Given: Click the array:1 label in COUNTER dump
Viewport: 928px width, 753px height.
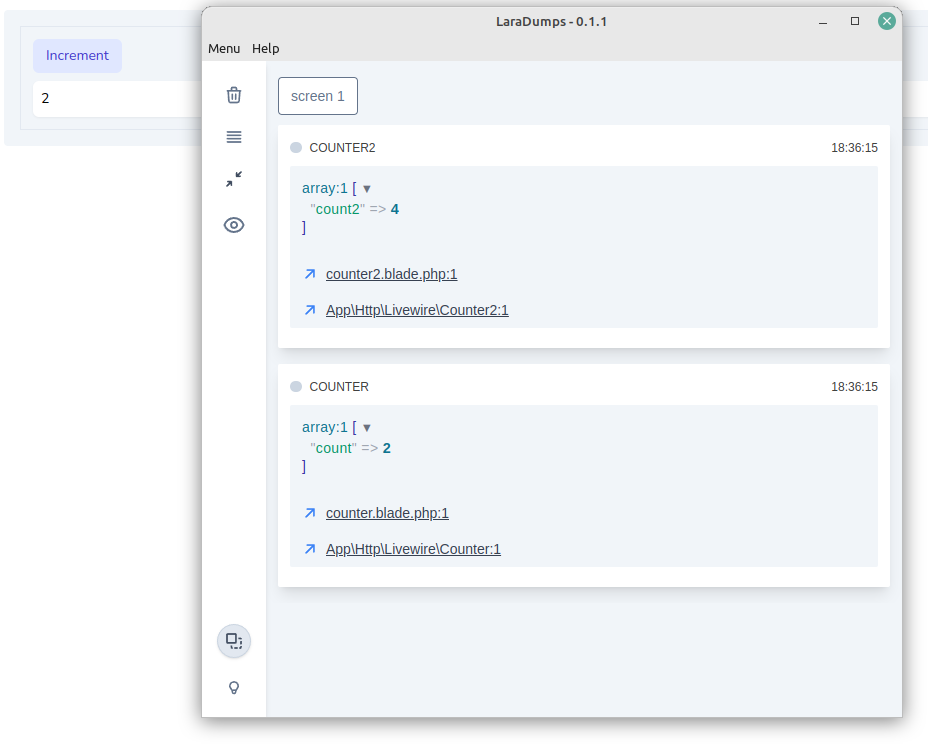Looking at the screenshot, I should pos(324,427).
